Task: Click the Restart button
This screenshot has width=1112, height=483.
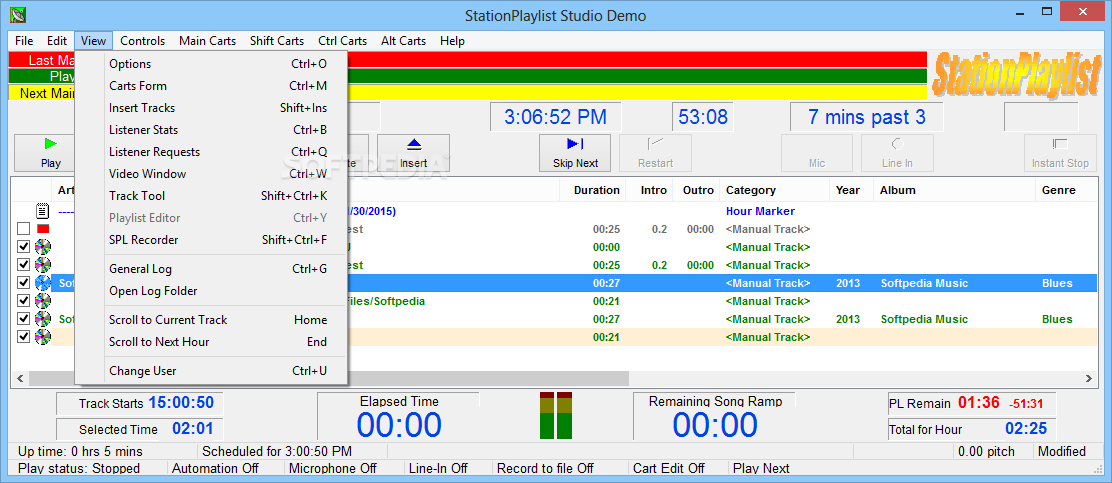Action: click(655, 152)
